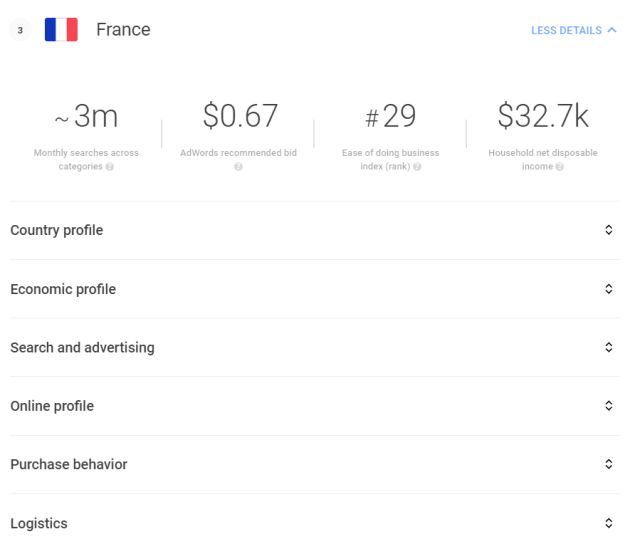Select the Search and advertising heading

(82, 348)
